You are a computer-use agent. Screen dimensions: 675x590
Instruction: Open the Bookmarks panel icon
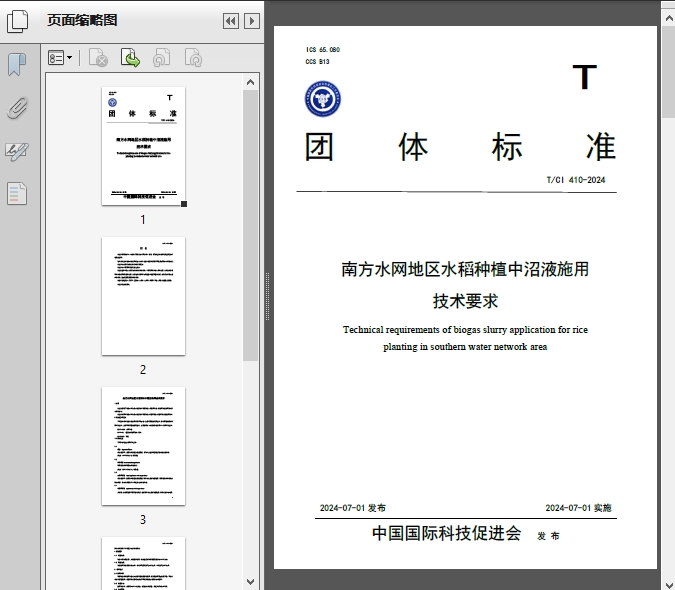pyautogui.click(x=17, y=65)
